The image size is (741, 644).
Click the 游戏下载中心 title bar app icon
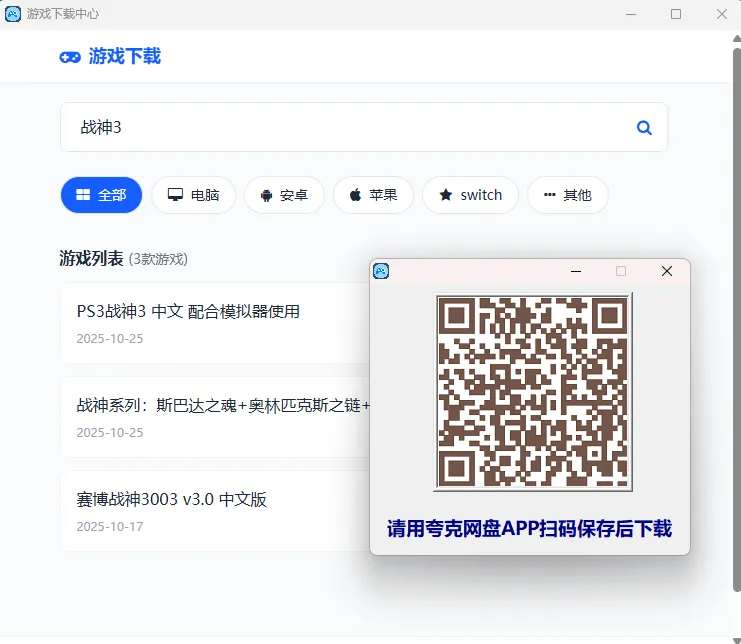tap(13, 14)
